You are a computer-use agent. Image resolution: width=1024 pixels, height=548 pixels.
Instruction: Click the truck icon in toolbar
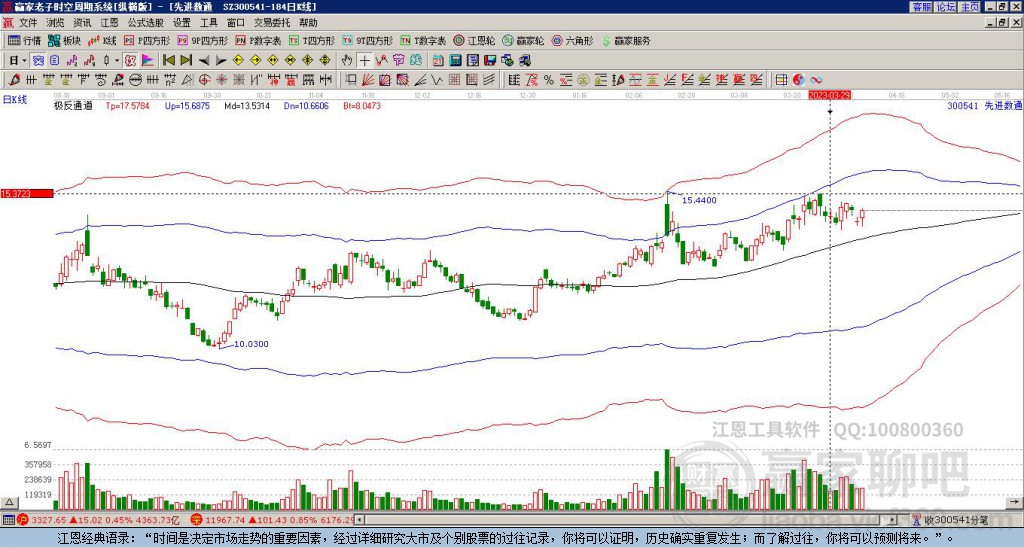coord(524,61)
